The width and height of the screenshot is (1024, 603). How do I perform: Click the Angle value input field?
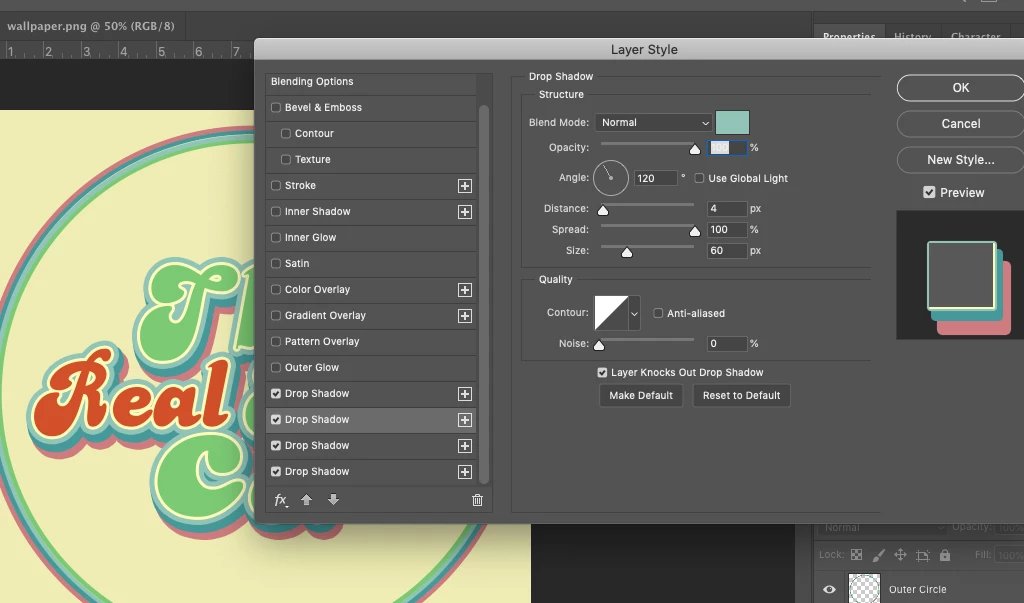click(656, 178)
